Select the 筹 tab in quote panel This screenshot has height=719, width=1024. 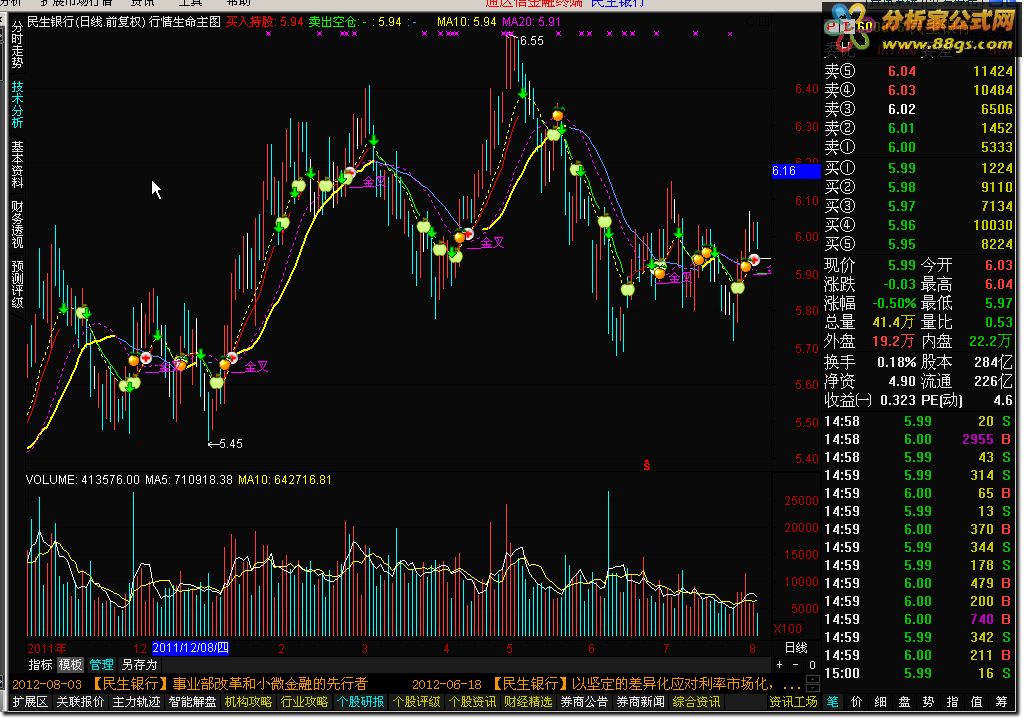1001,702
